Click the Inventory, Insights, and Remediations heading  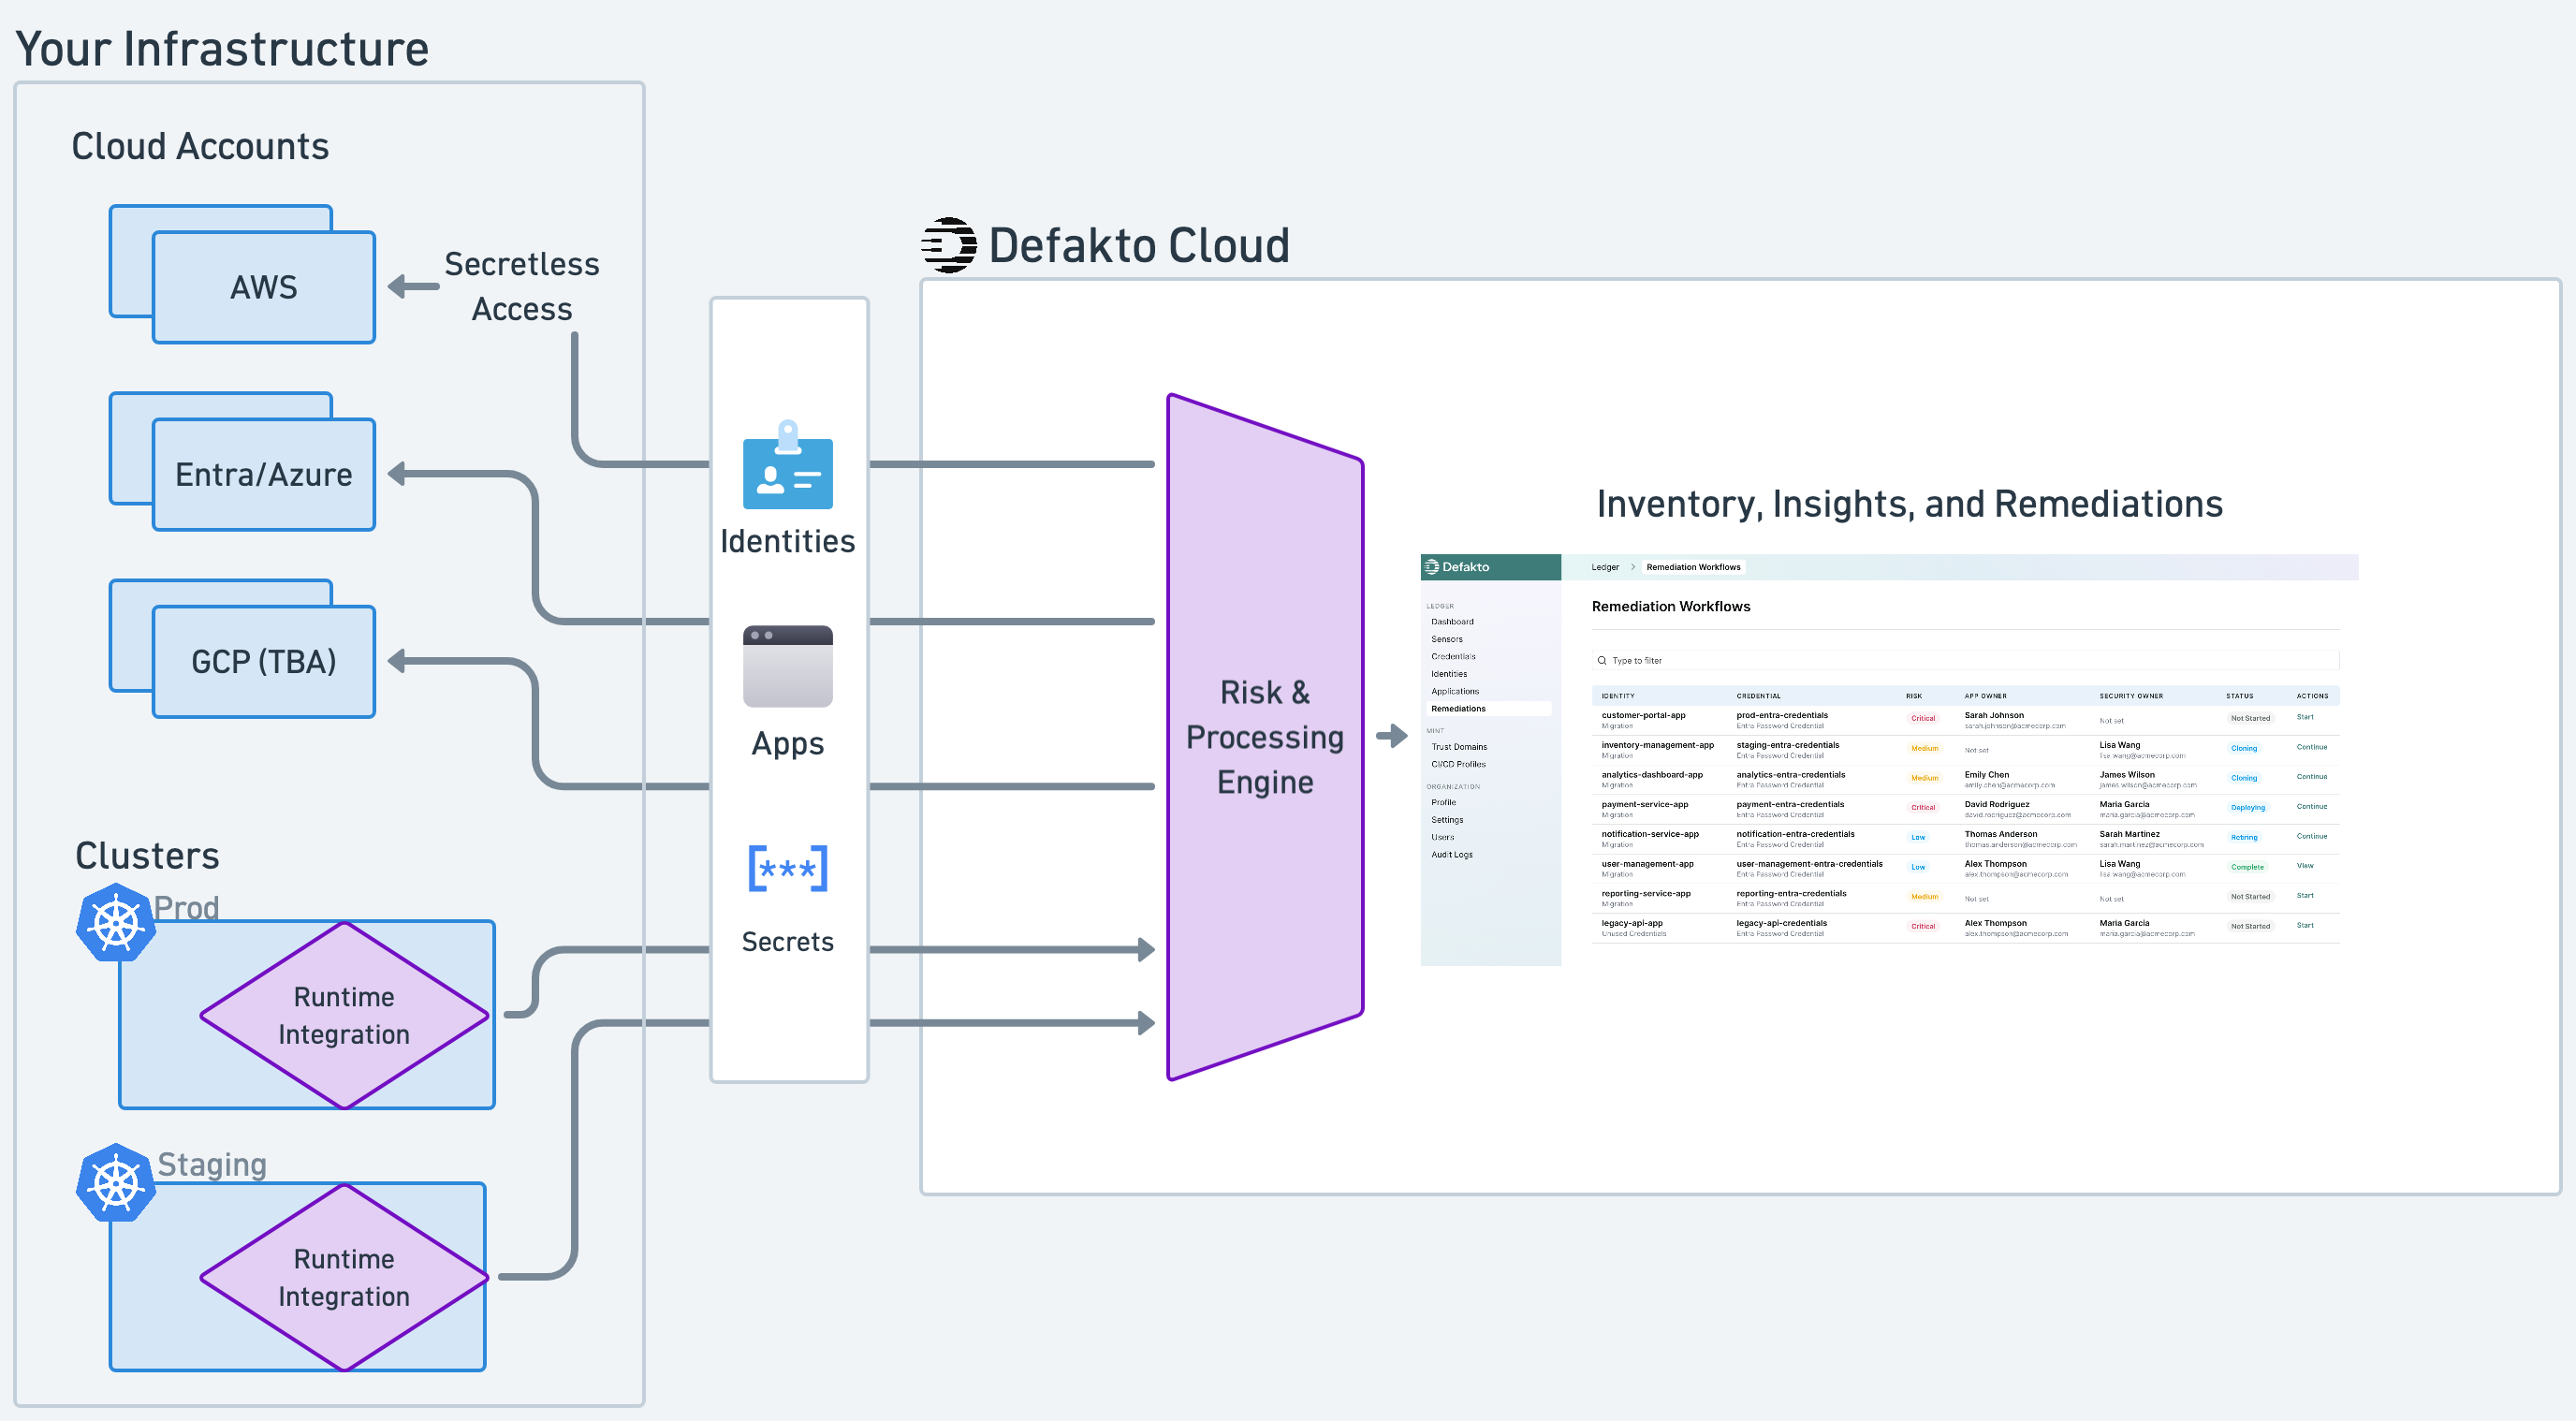pos(1909,504)
